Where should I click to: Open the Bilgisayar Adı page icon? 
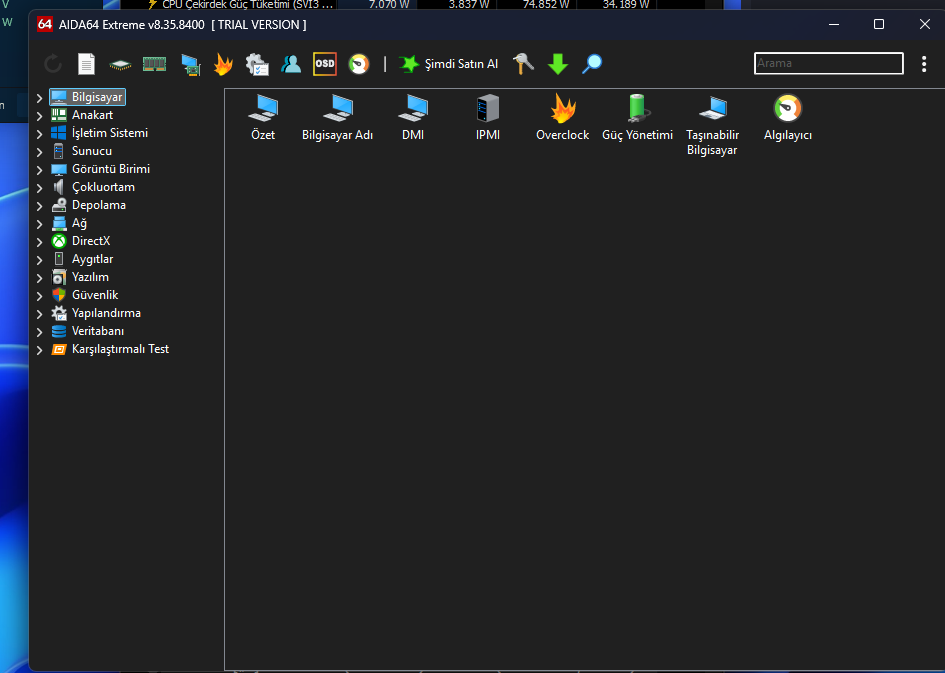(338, 118)
